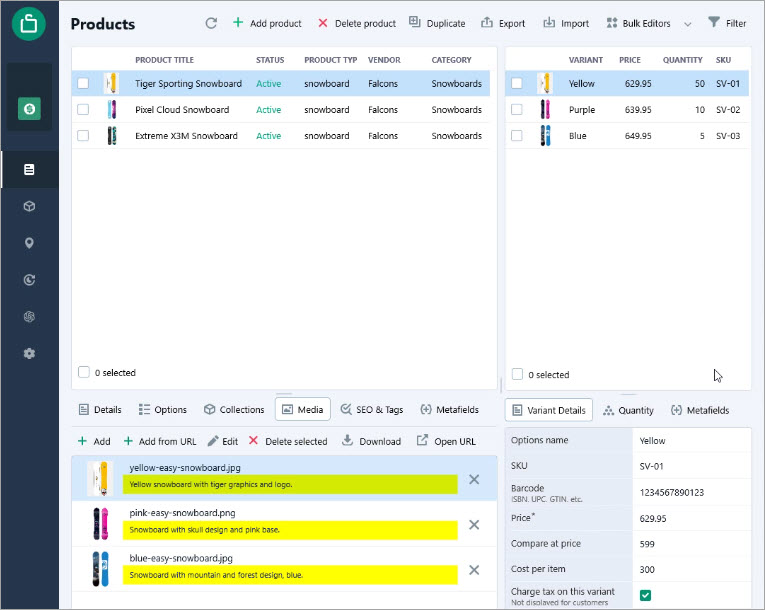Image resolution: width=765 pixels, height=610 pixels.
Task: Check the Yellow variant checkbox
Action: pos(517,83)
